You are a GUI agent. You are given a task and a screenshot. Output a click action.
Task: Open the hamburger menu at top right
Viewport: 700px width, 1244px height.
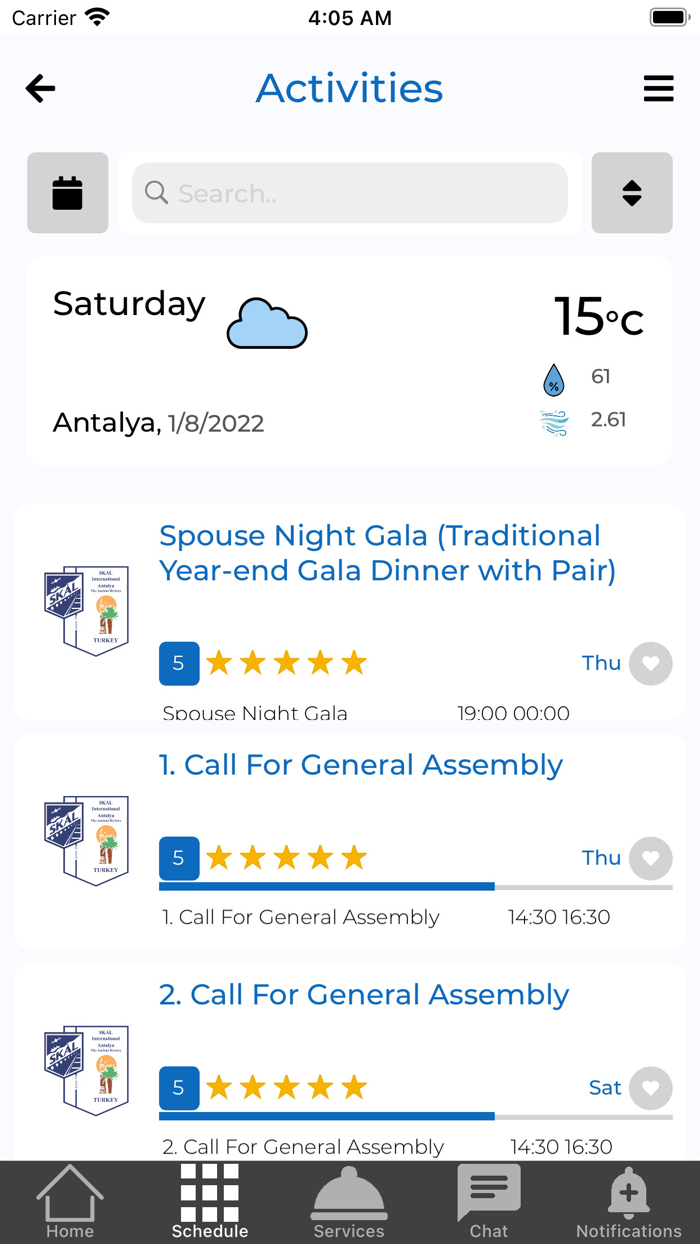[x=659, y=88]
